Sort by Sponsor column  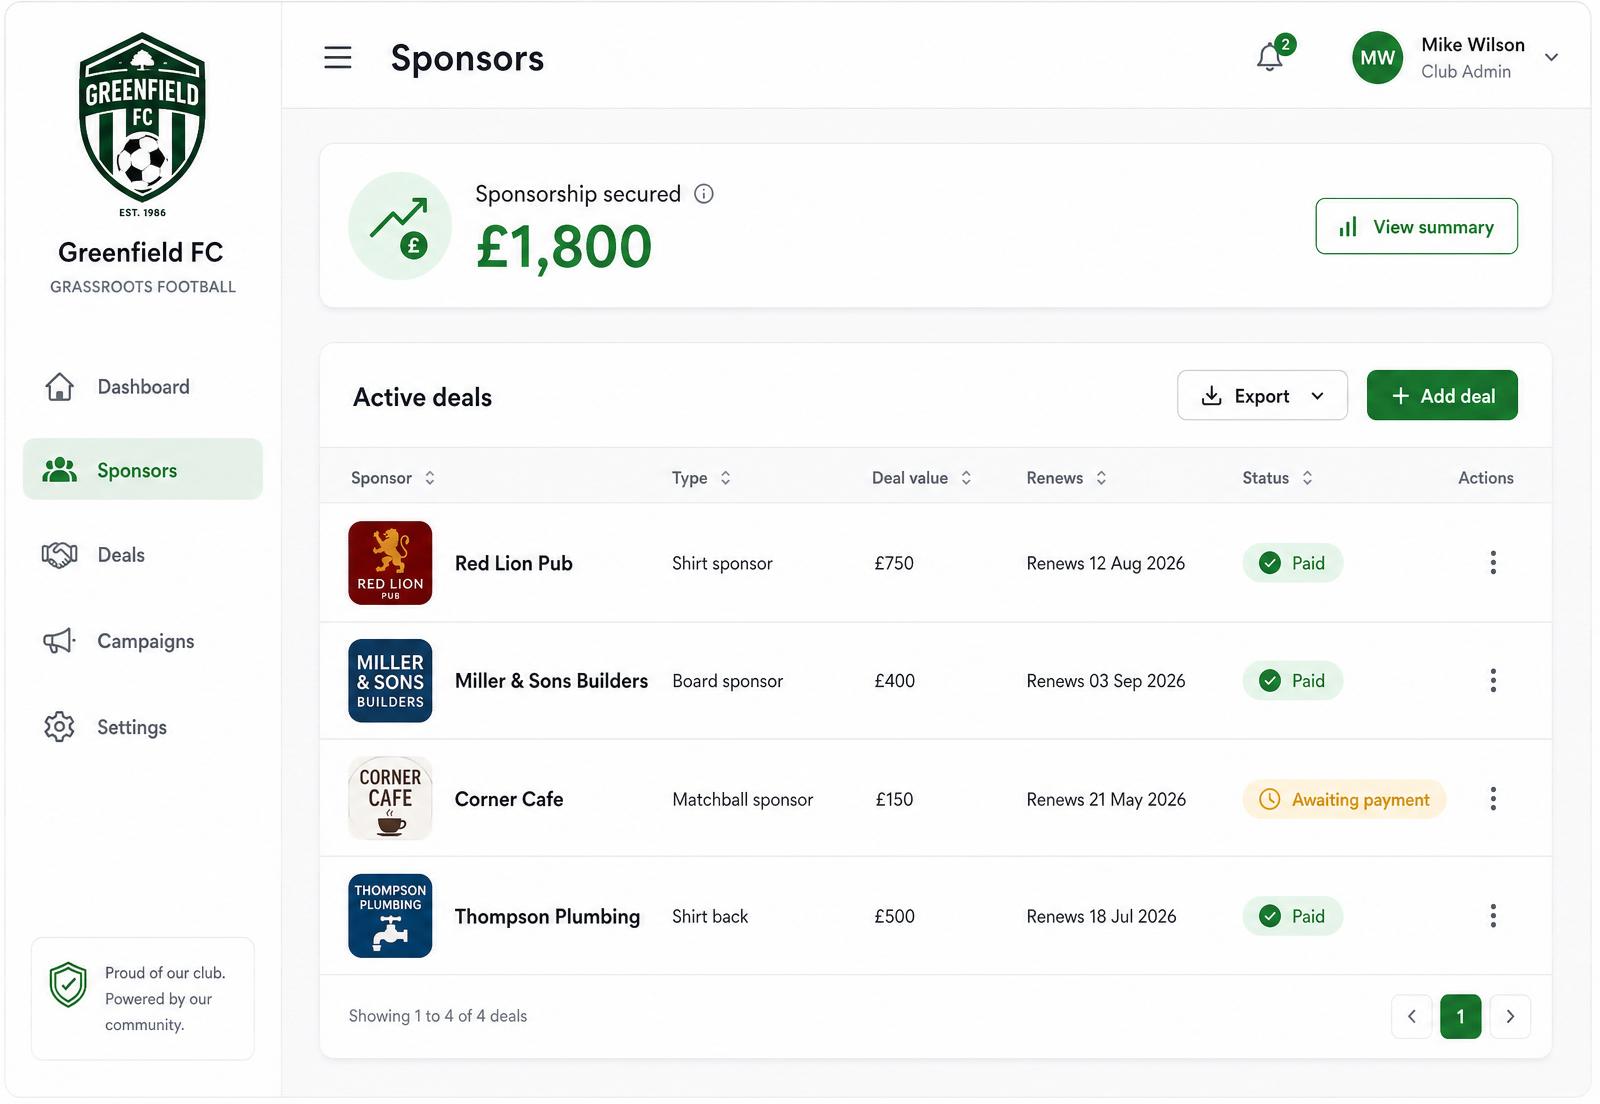point(393,478)
